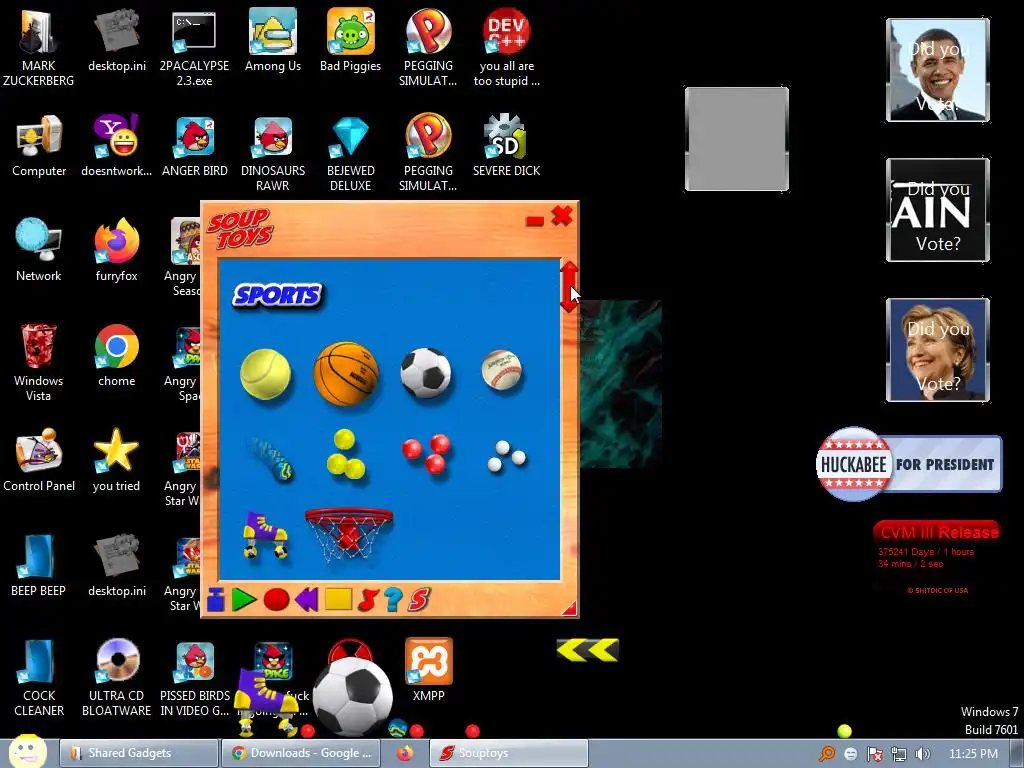
Task: Click the 11:25 PM taskbar clock
Action: coord(973,754)
